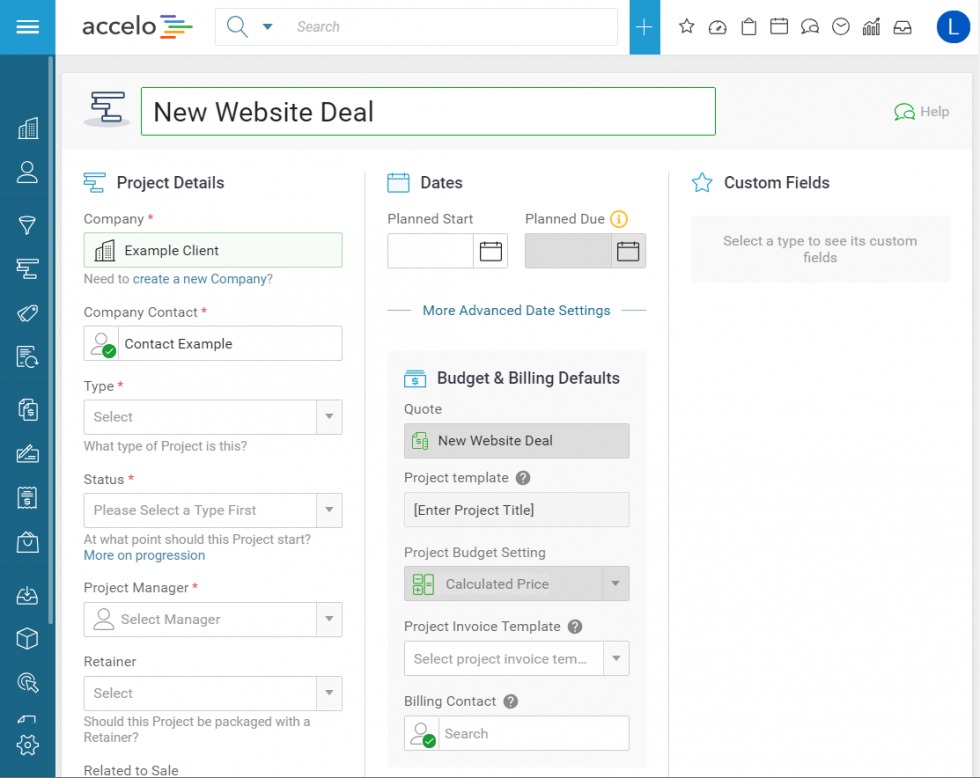The width and height of the screenshot is (980, 778).
Task: Open the dashboard gauge icon in the top bar
Action: point(717,27)
